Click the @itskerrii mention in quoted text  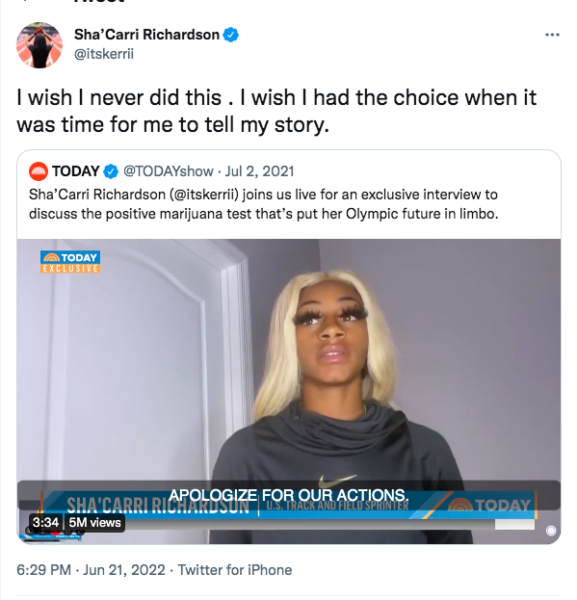(204, 195)
